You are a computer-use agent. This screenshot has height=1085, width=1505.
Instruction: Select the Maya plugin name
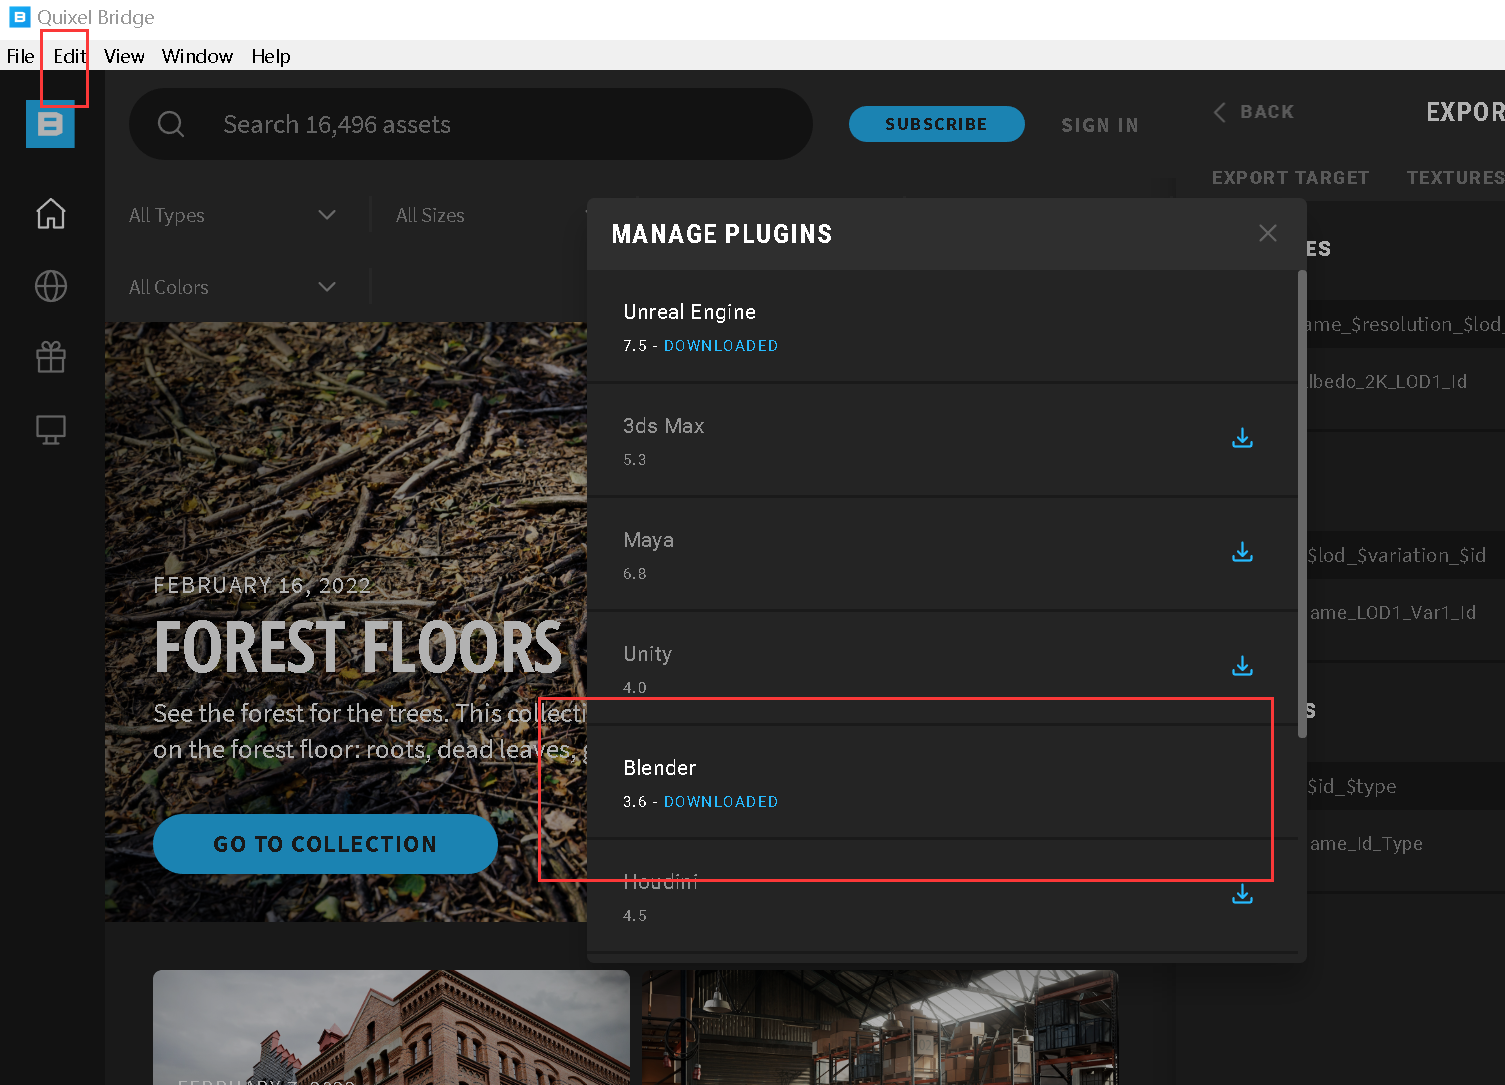(648, 540)
